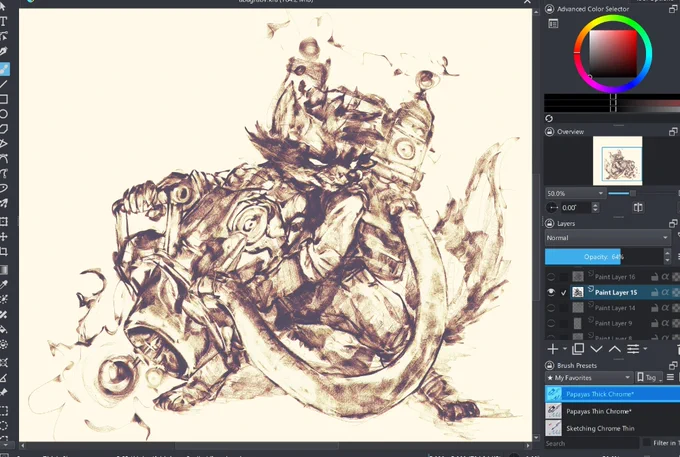Select the Enclose and Fill tool
This screenshot has height=457, width=680.
click(3, 344)
